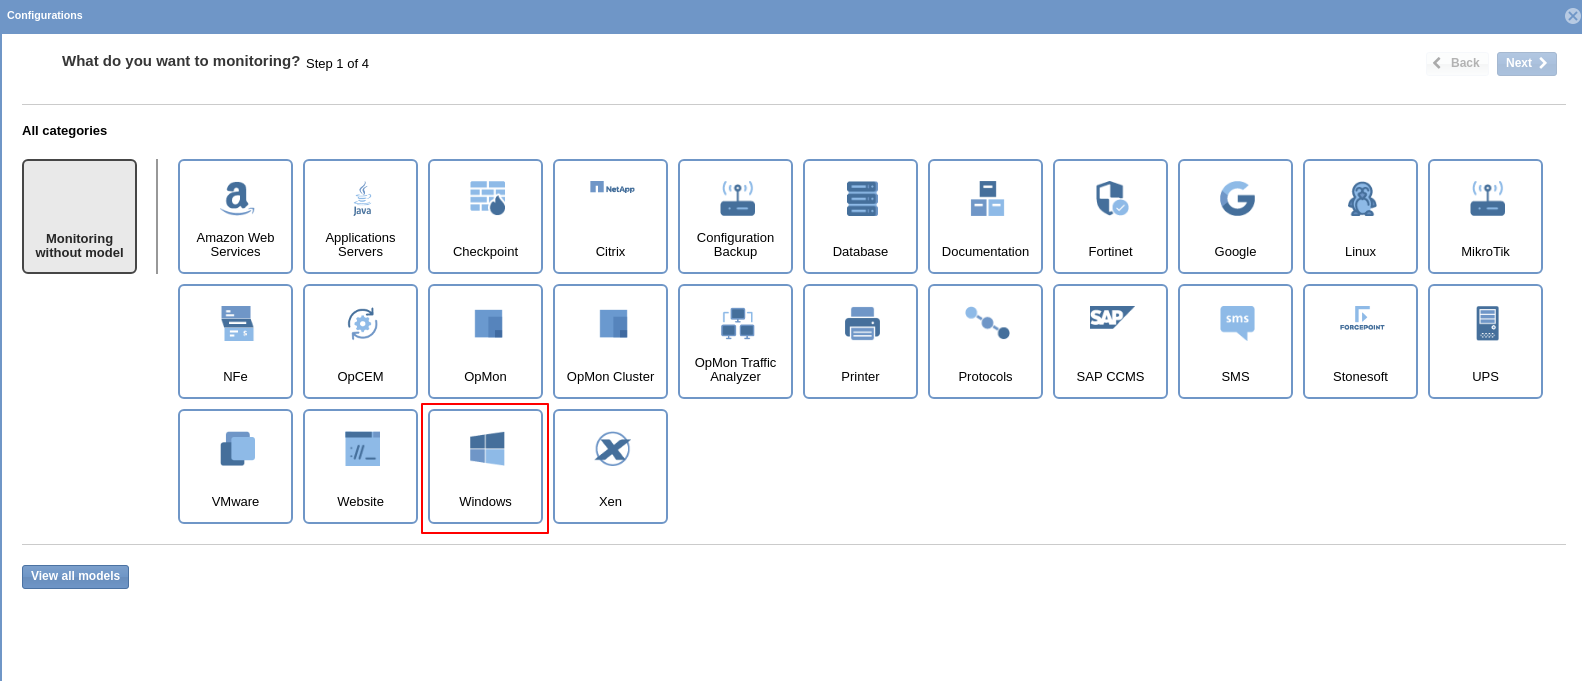Pick the Database monitoring category
This screenshot has height=681, width=1582.
click(x=860, y=216)
